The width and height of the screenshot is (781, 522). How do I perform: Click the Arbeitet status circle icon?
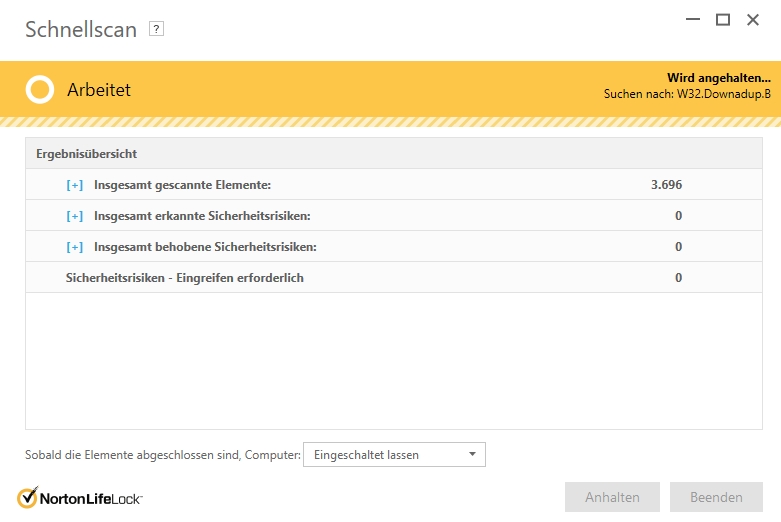40,90
